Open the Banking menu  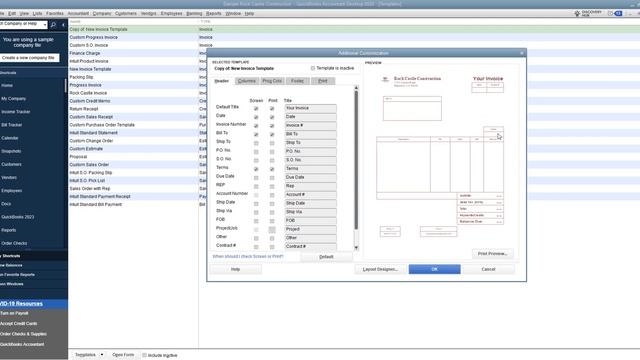click(x=194, y=13)
